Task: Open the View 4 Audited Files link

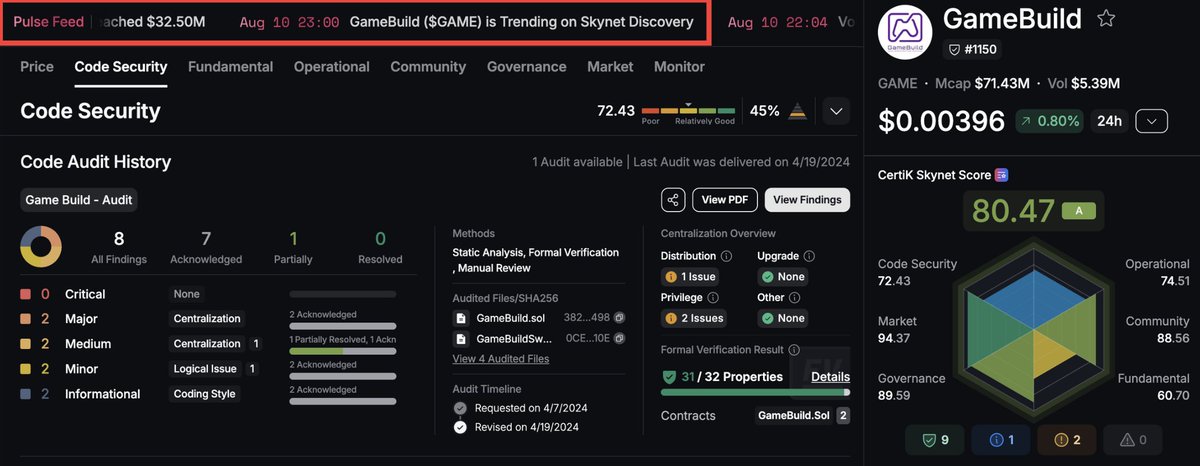Action: (501, 359)
